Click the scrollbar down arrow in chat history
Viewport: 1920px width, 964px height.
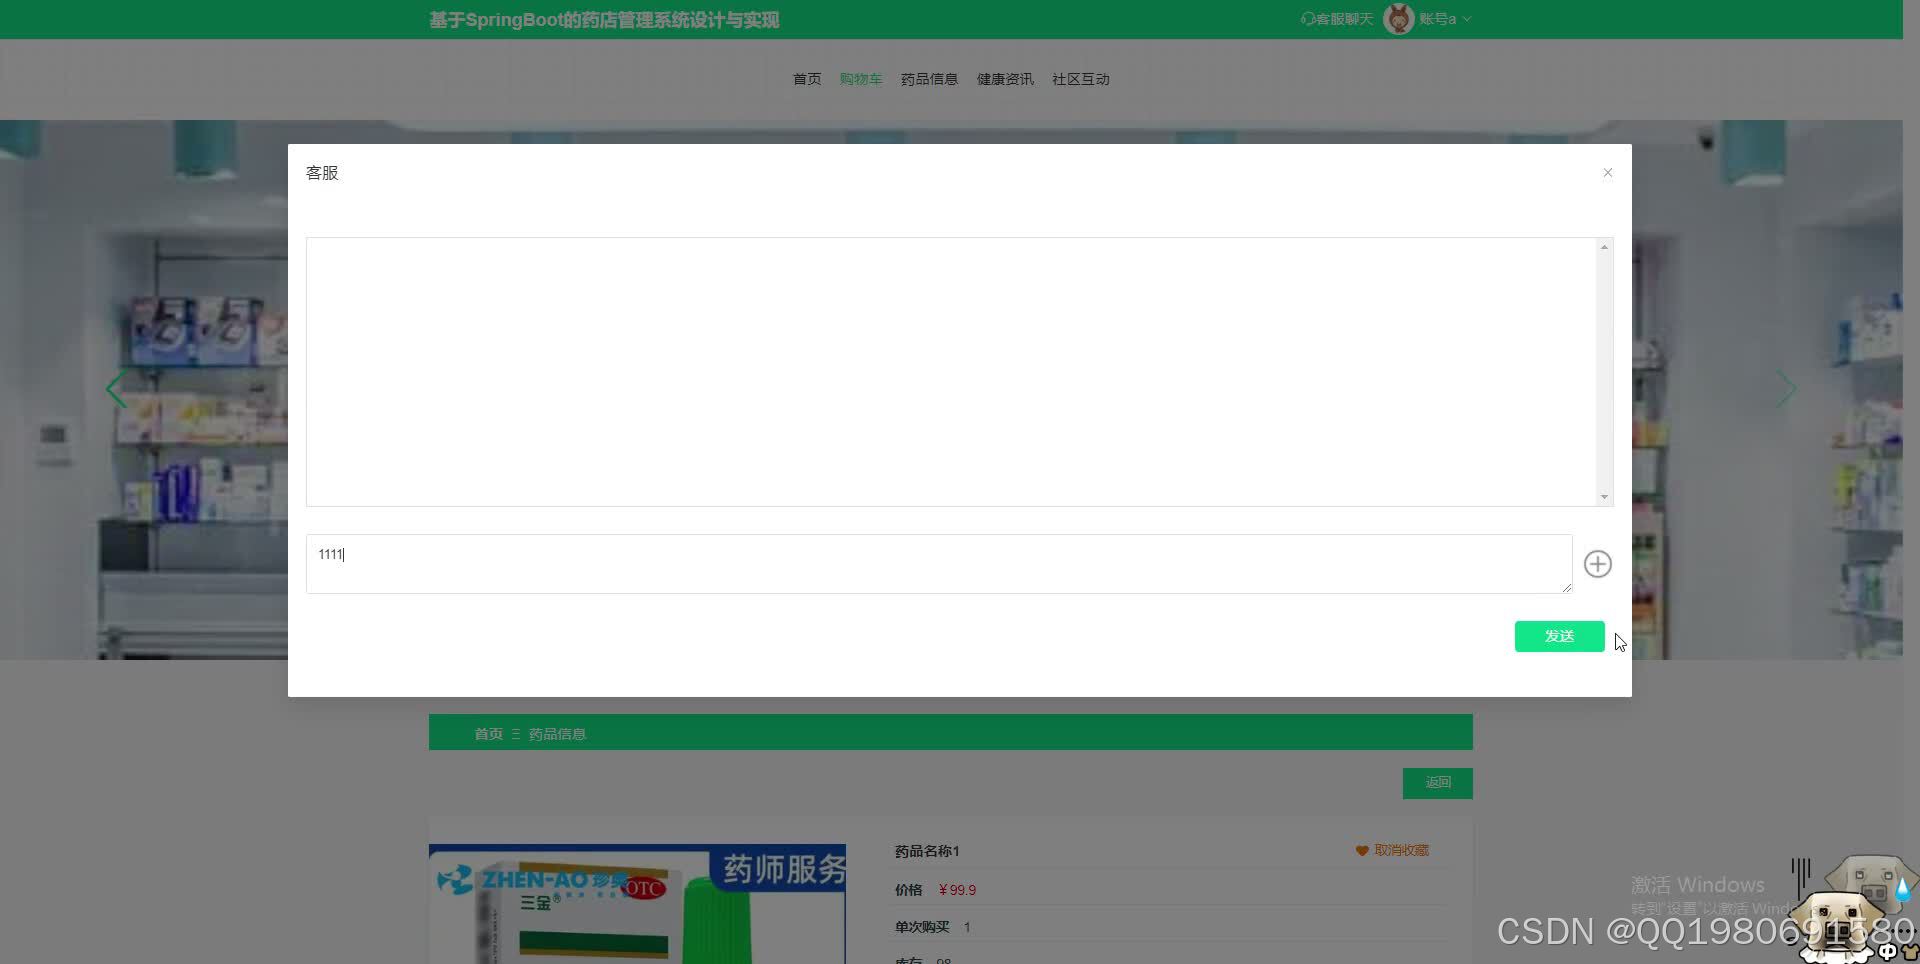click(x=1604, y=496)
